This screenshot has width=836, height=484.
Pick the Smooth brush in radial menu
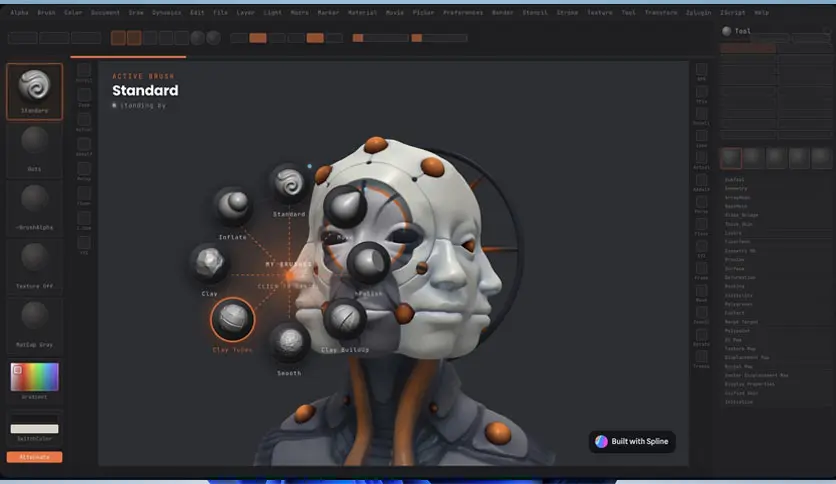(290, 342)
